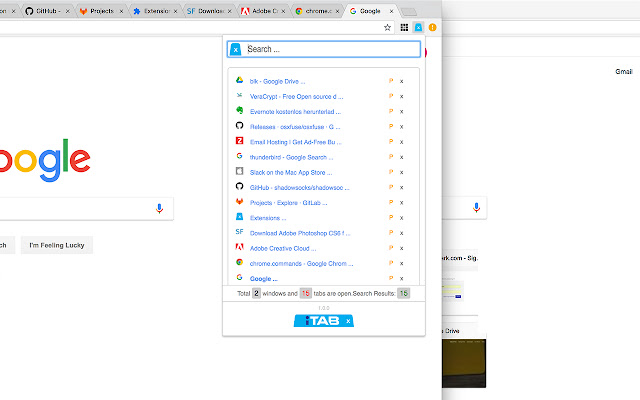Screen dimensions: 640x400
Task: Pin the Releases osxfuse tab
Action: [391, 126]
